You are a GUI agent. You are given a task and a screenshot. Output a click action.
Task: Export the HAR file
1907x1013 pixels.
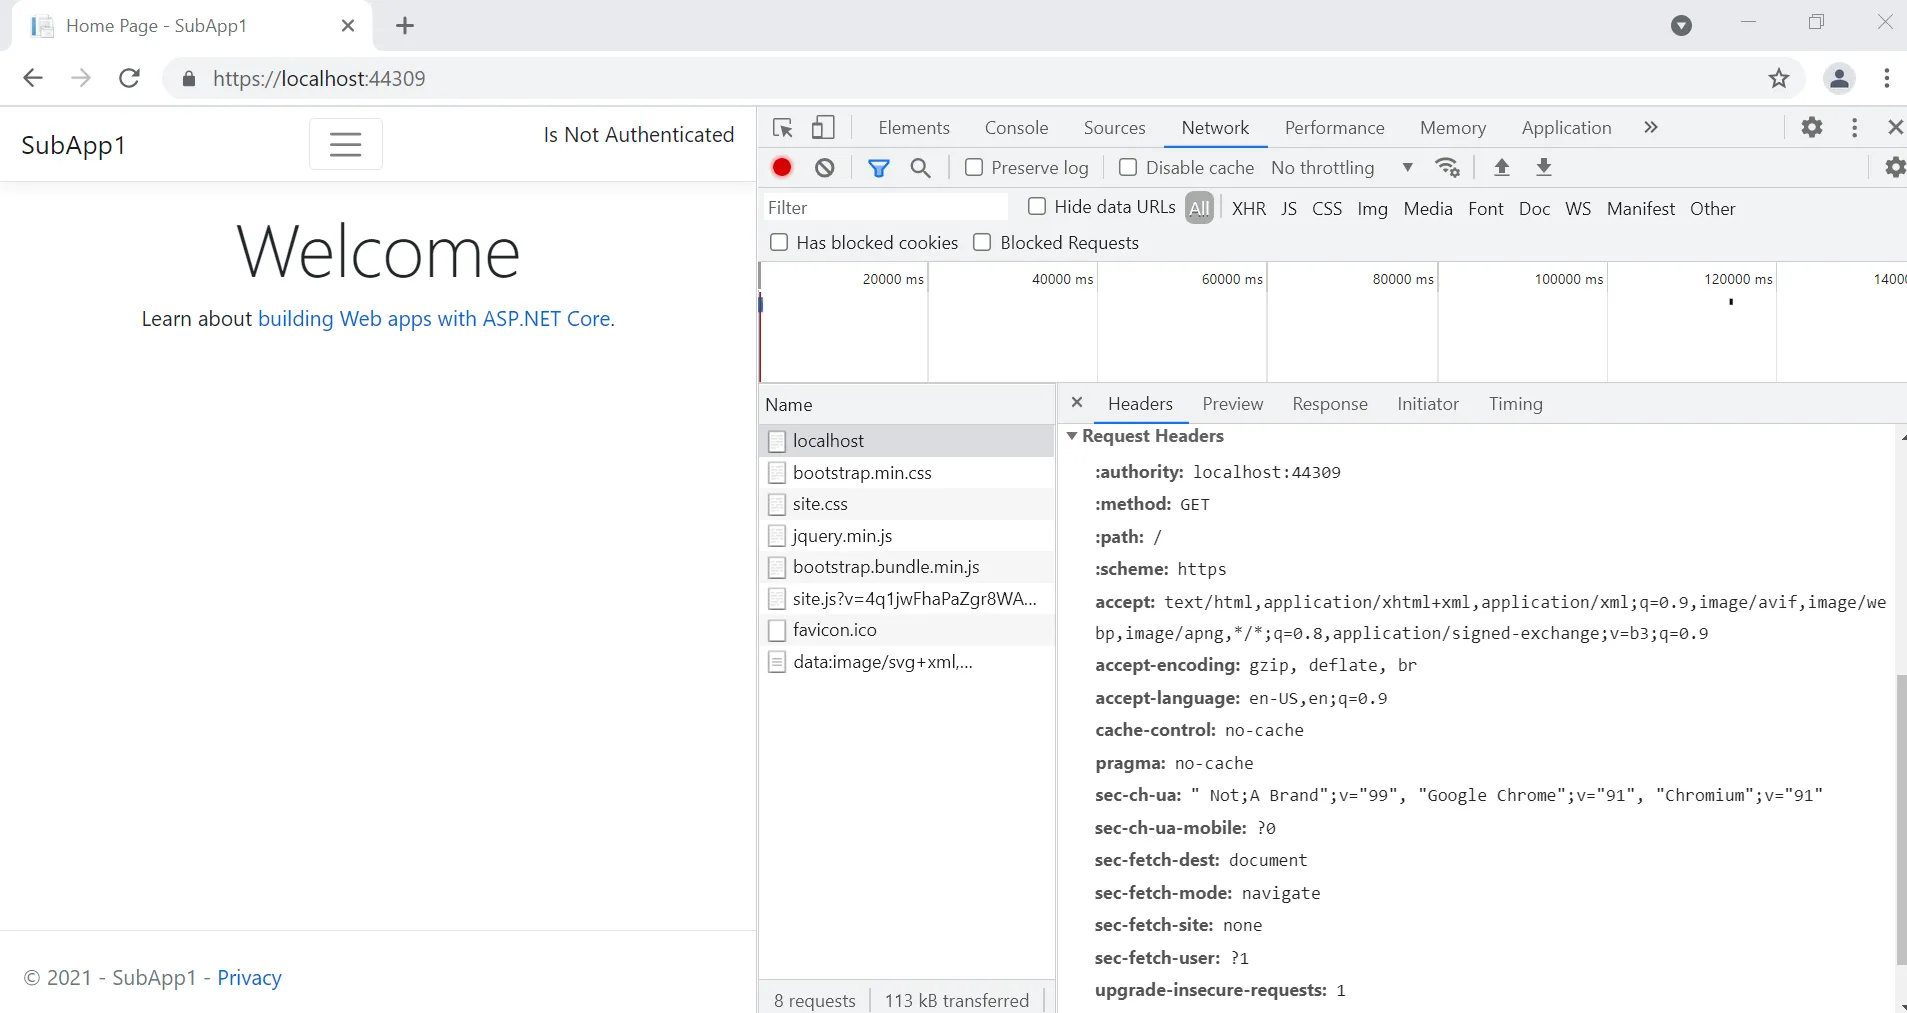pyautogui.click(x=1544, y=168)
